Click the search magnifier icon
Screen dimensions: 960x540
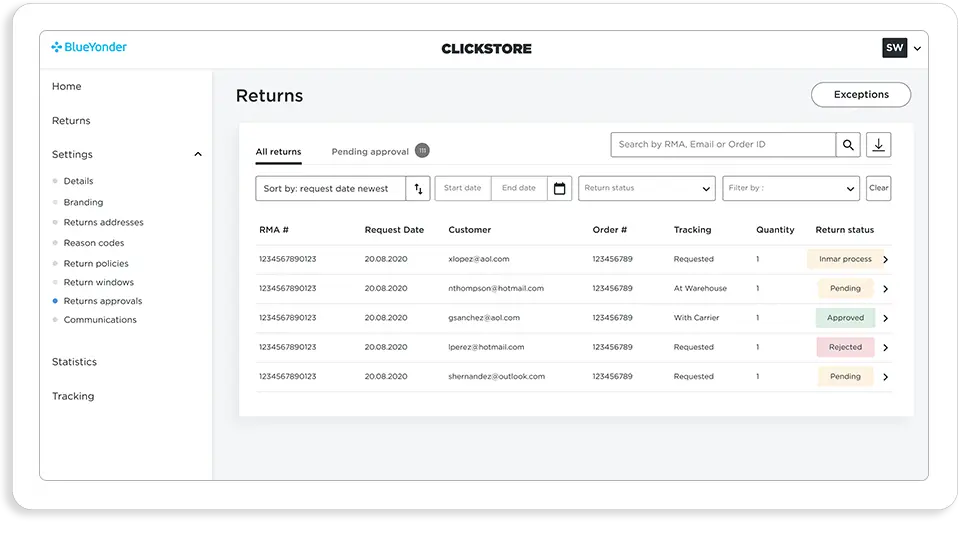point(848,145)
